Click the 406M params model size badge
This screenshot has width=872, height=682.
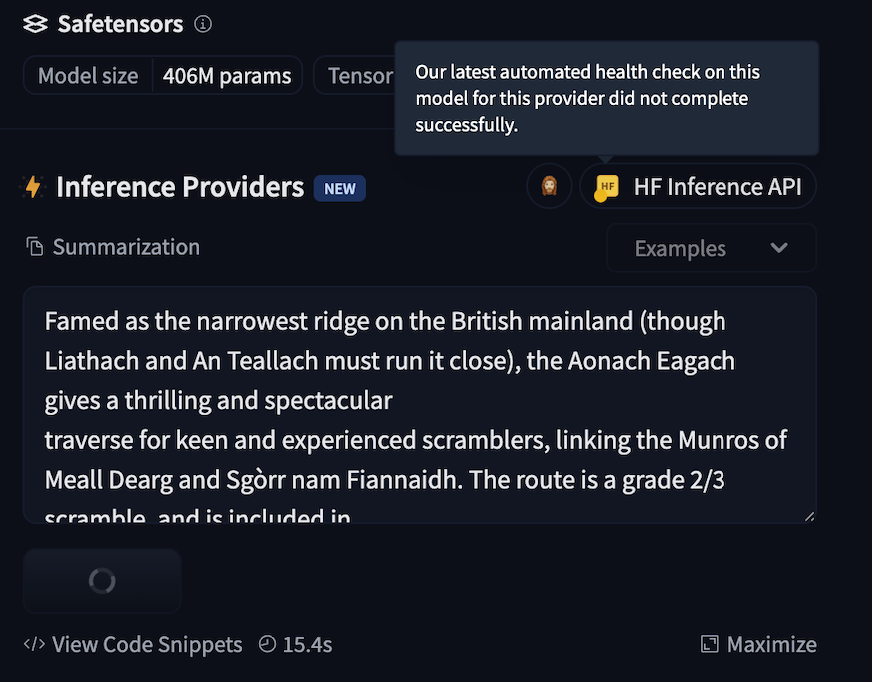click(x=227, y=76)
